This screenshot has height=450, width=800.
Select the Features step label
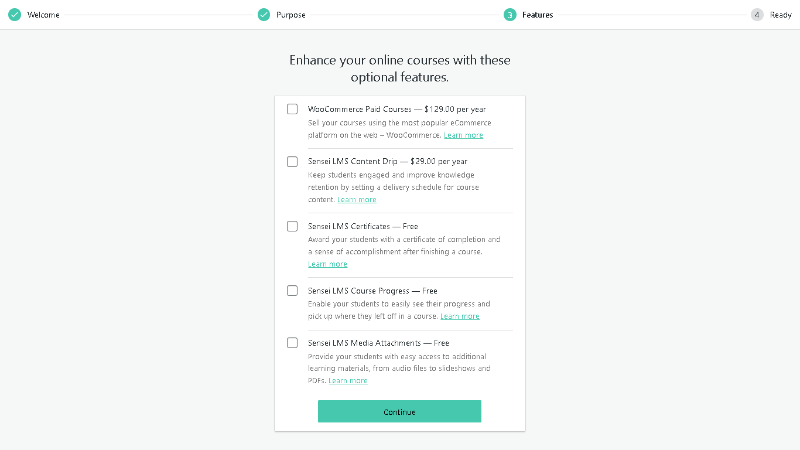(x=538, y=15)
